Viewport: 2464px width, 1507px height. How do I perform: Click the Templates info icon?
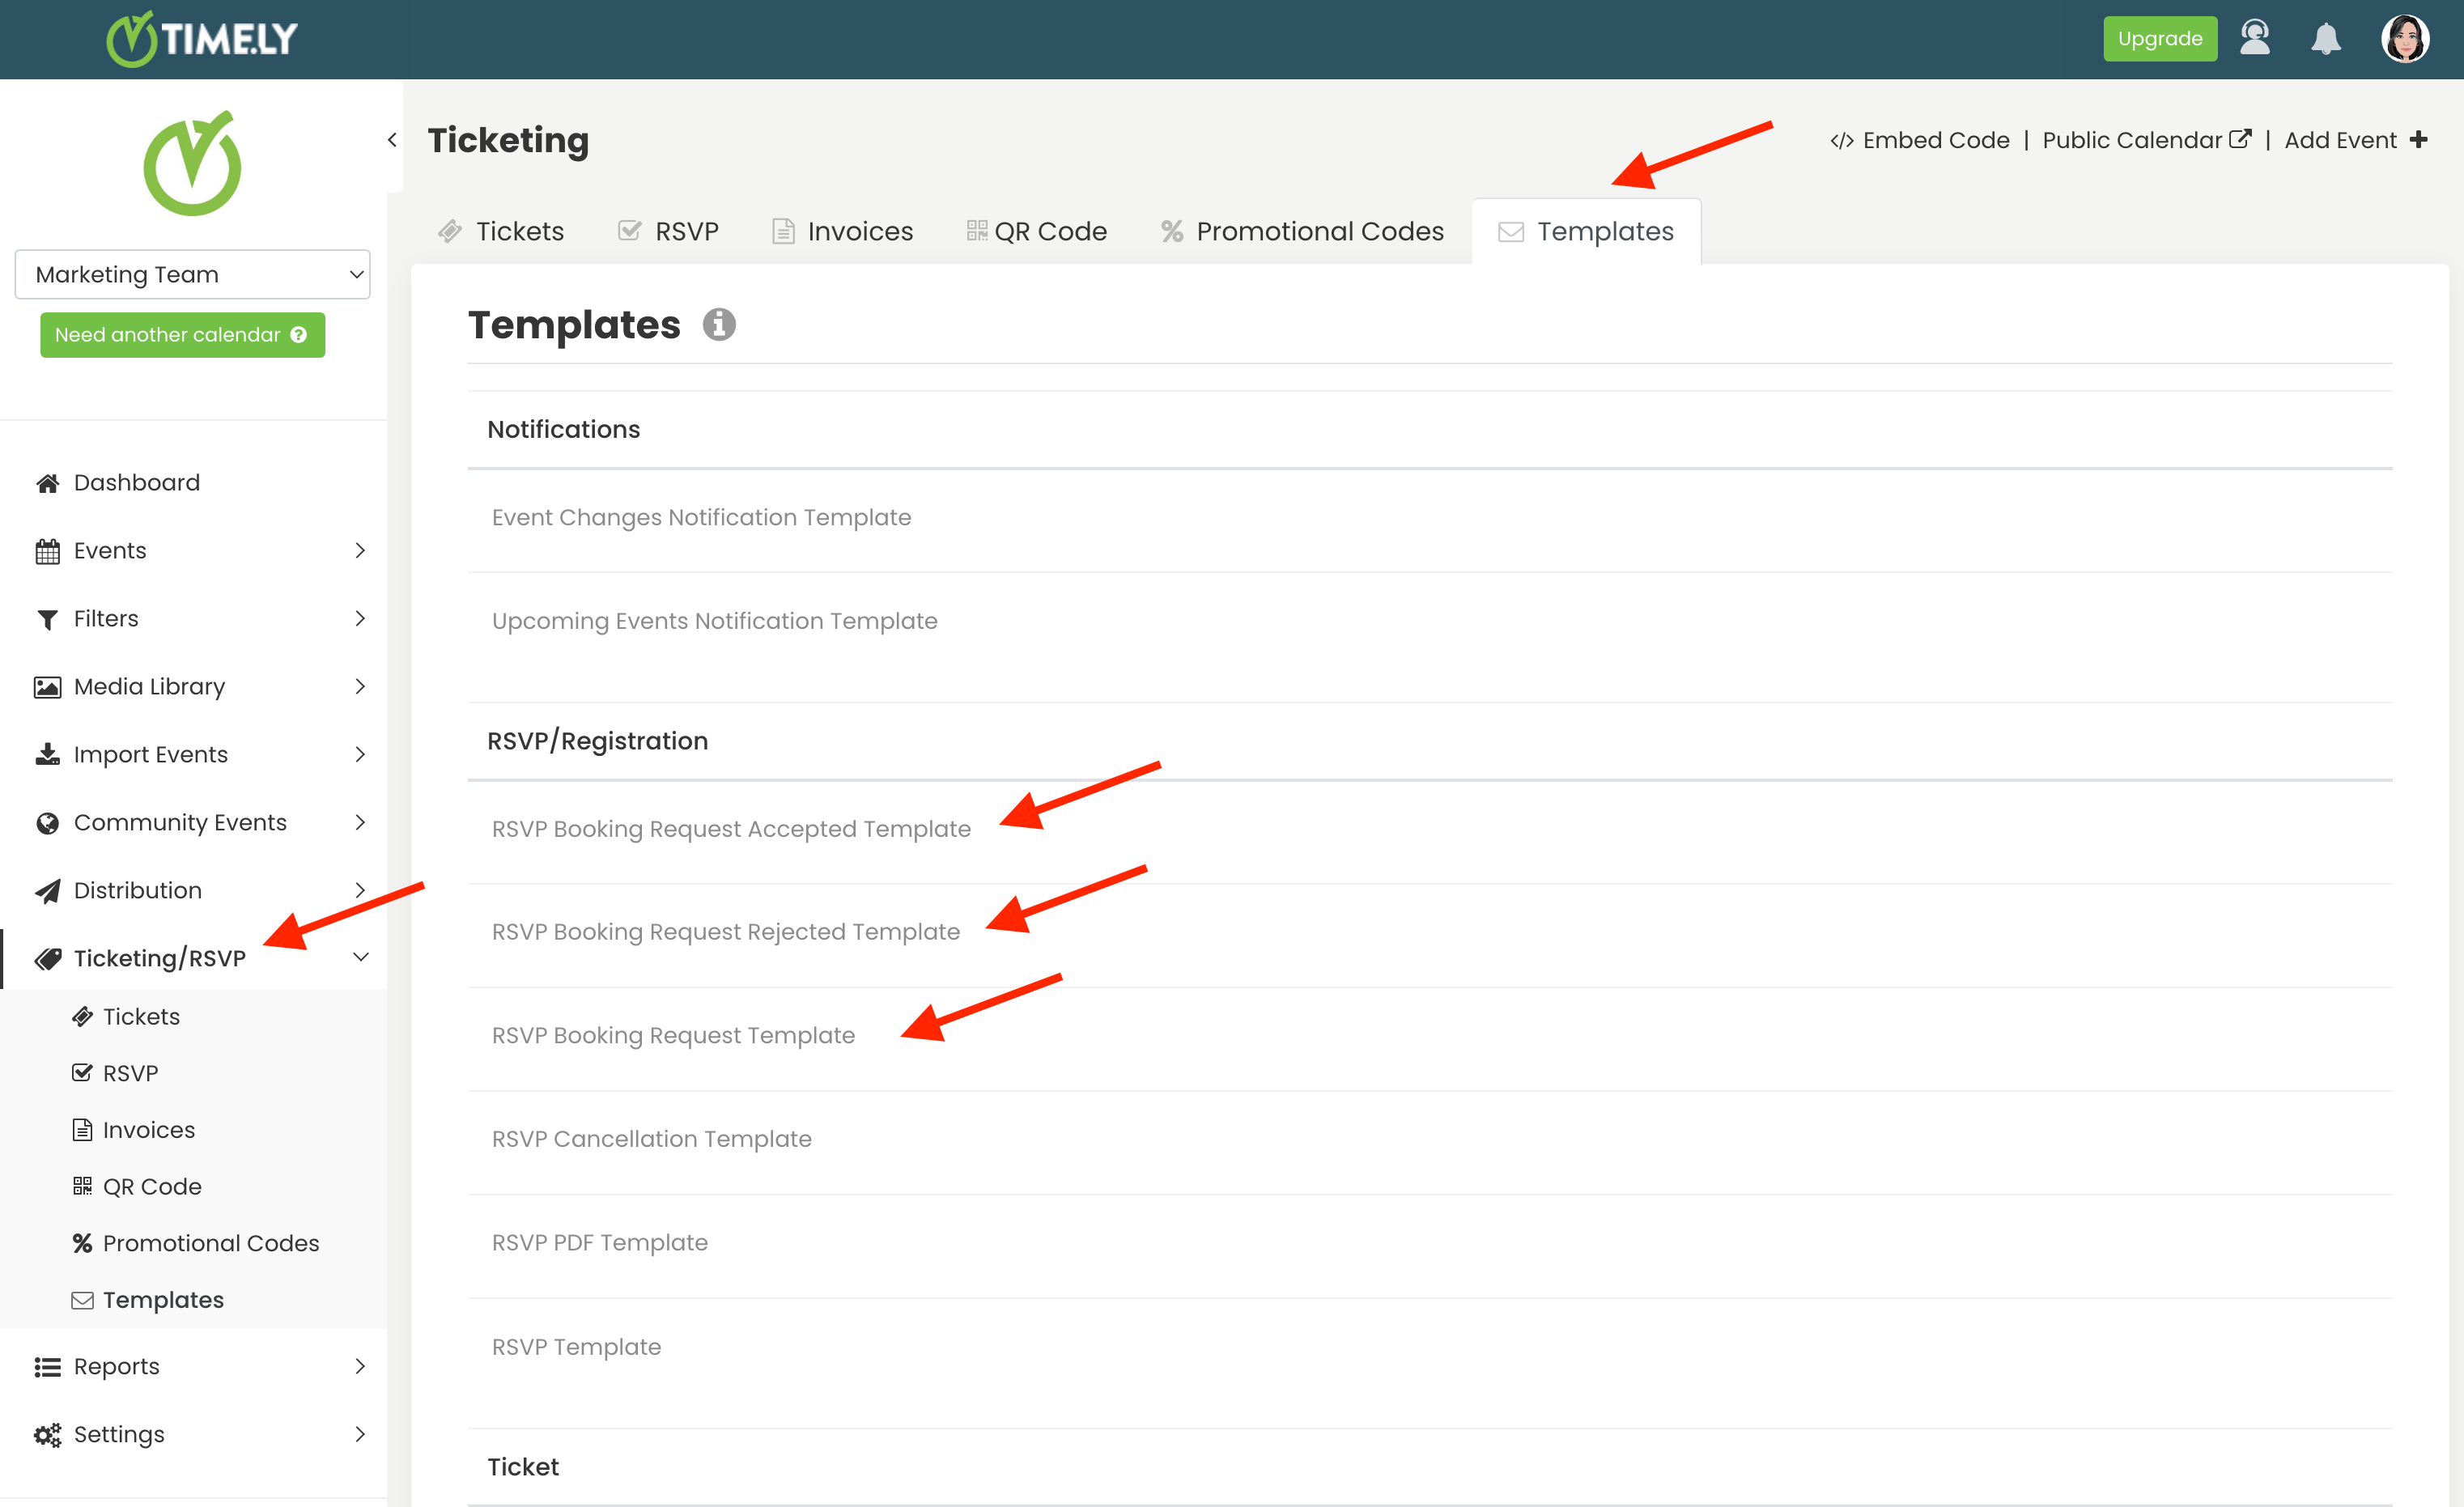tap(718, 325)
